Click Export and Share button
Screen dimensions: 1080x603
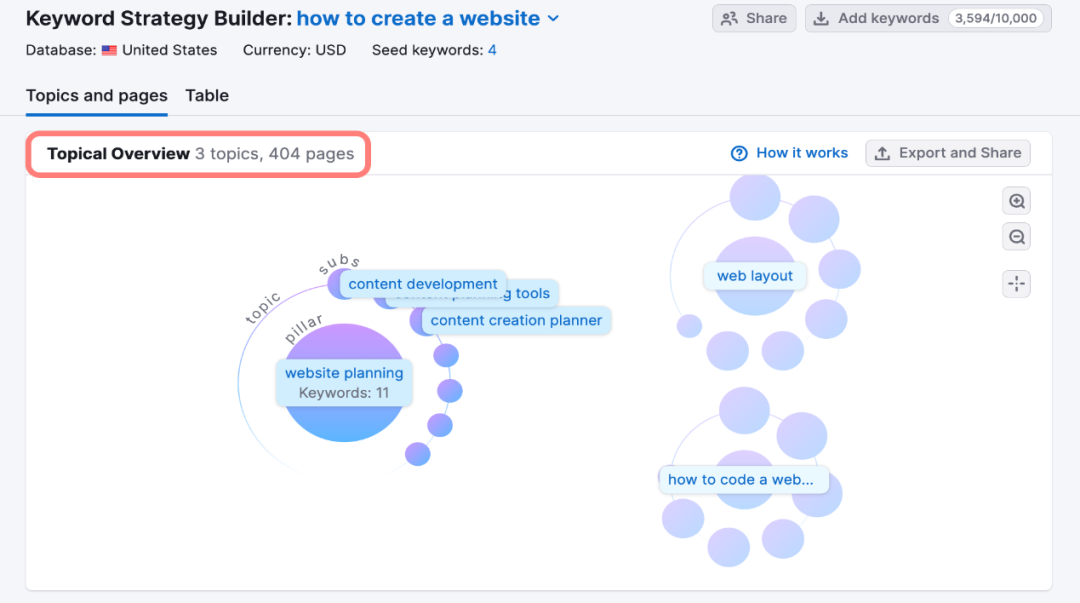[x=947, y=153]
